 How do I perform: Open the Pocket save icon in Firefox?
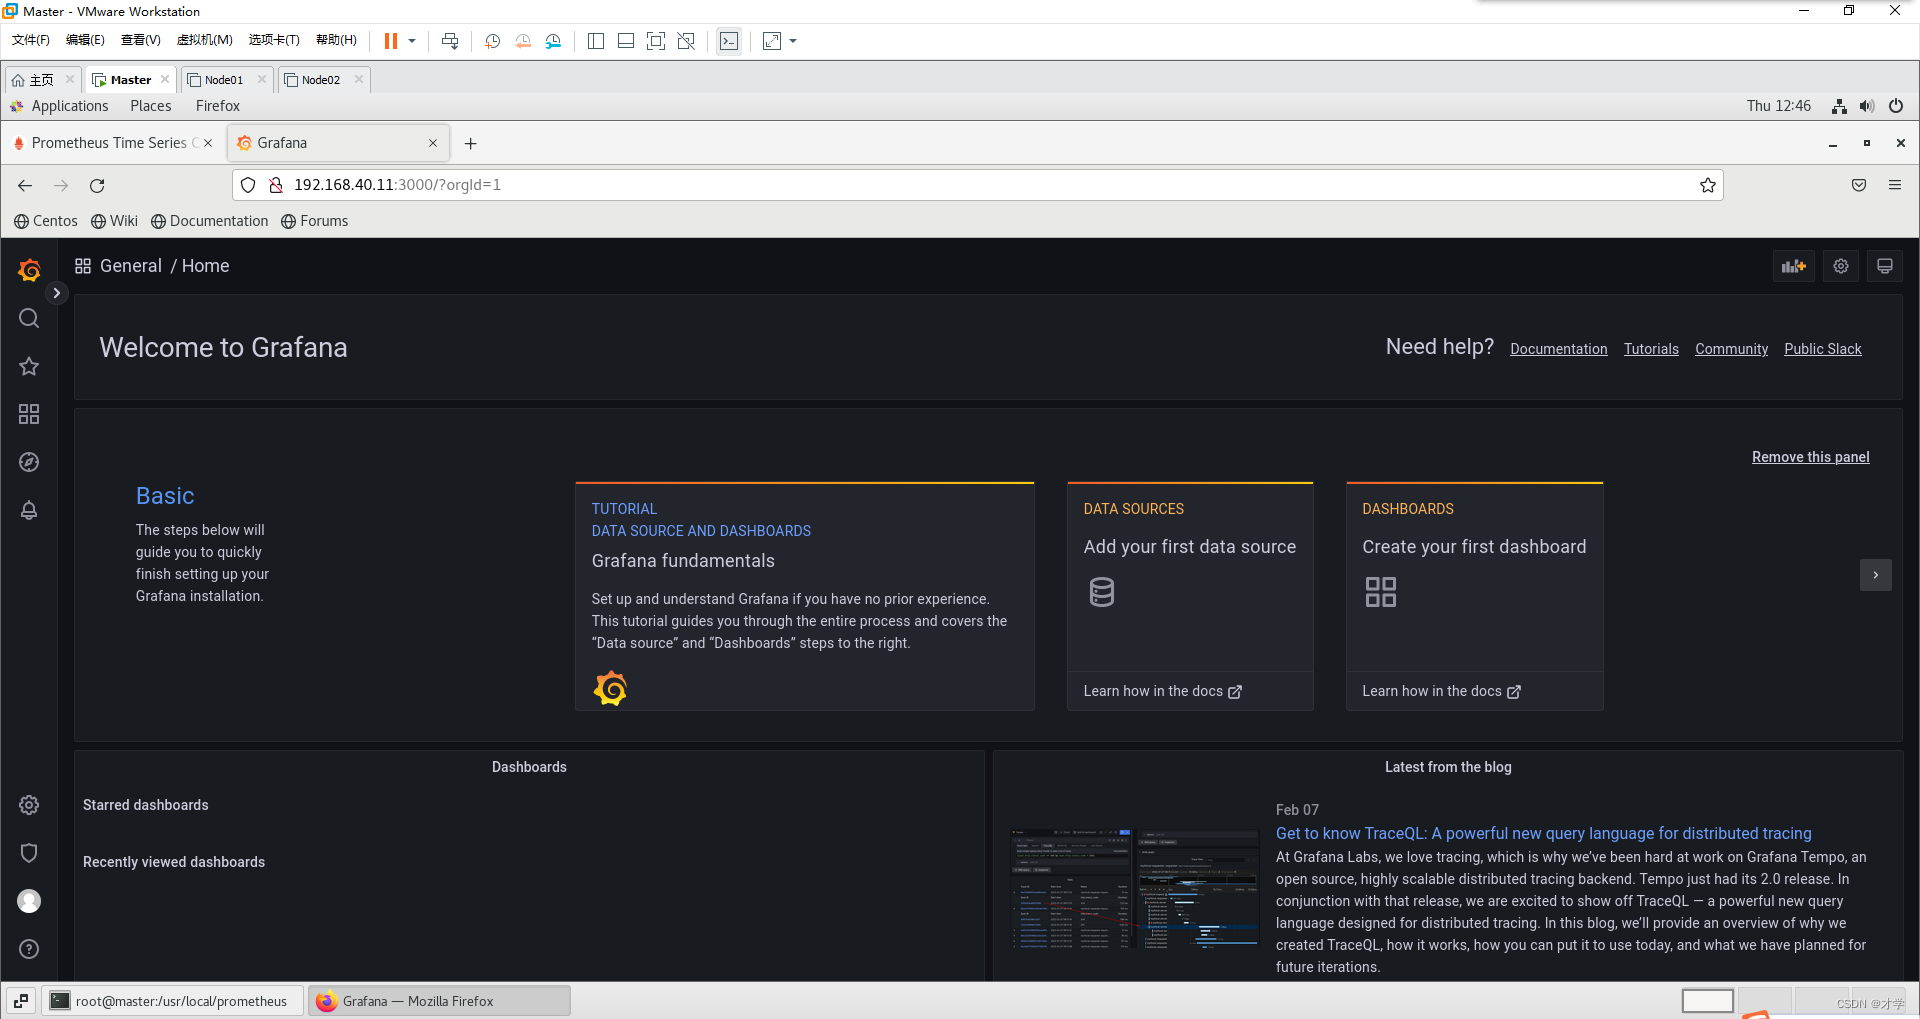click(1859, 185)
